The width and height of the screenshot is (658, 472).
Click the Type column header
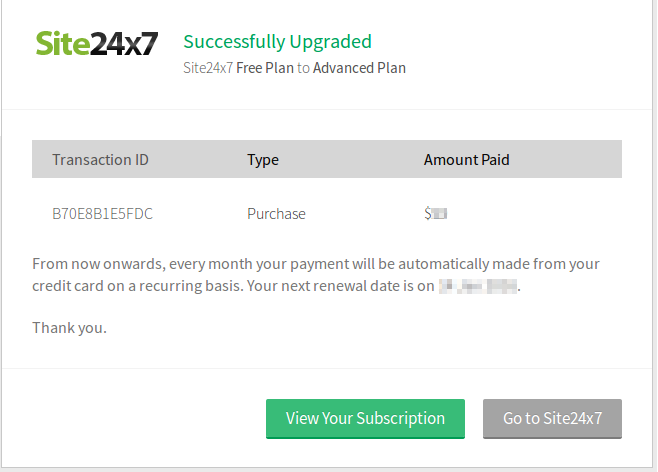coord(263,160)
